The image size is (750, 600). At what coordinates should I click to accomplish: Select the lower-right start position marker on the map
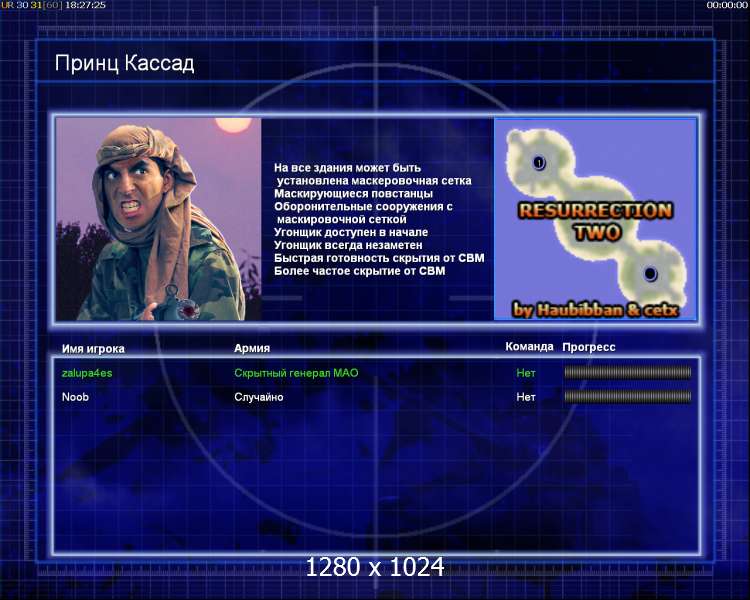[650, 274]
